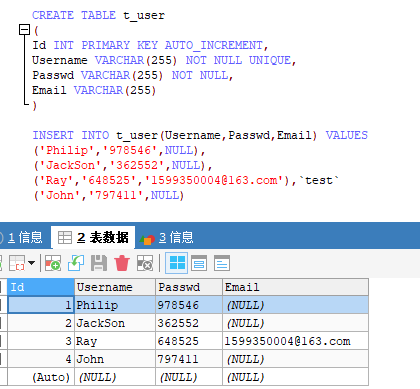Click John's (NULL) email cell
This screenshot has height=389, width=420.
(296, 359)
